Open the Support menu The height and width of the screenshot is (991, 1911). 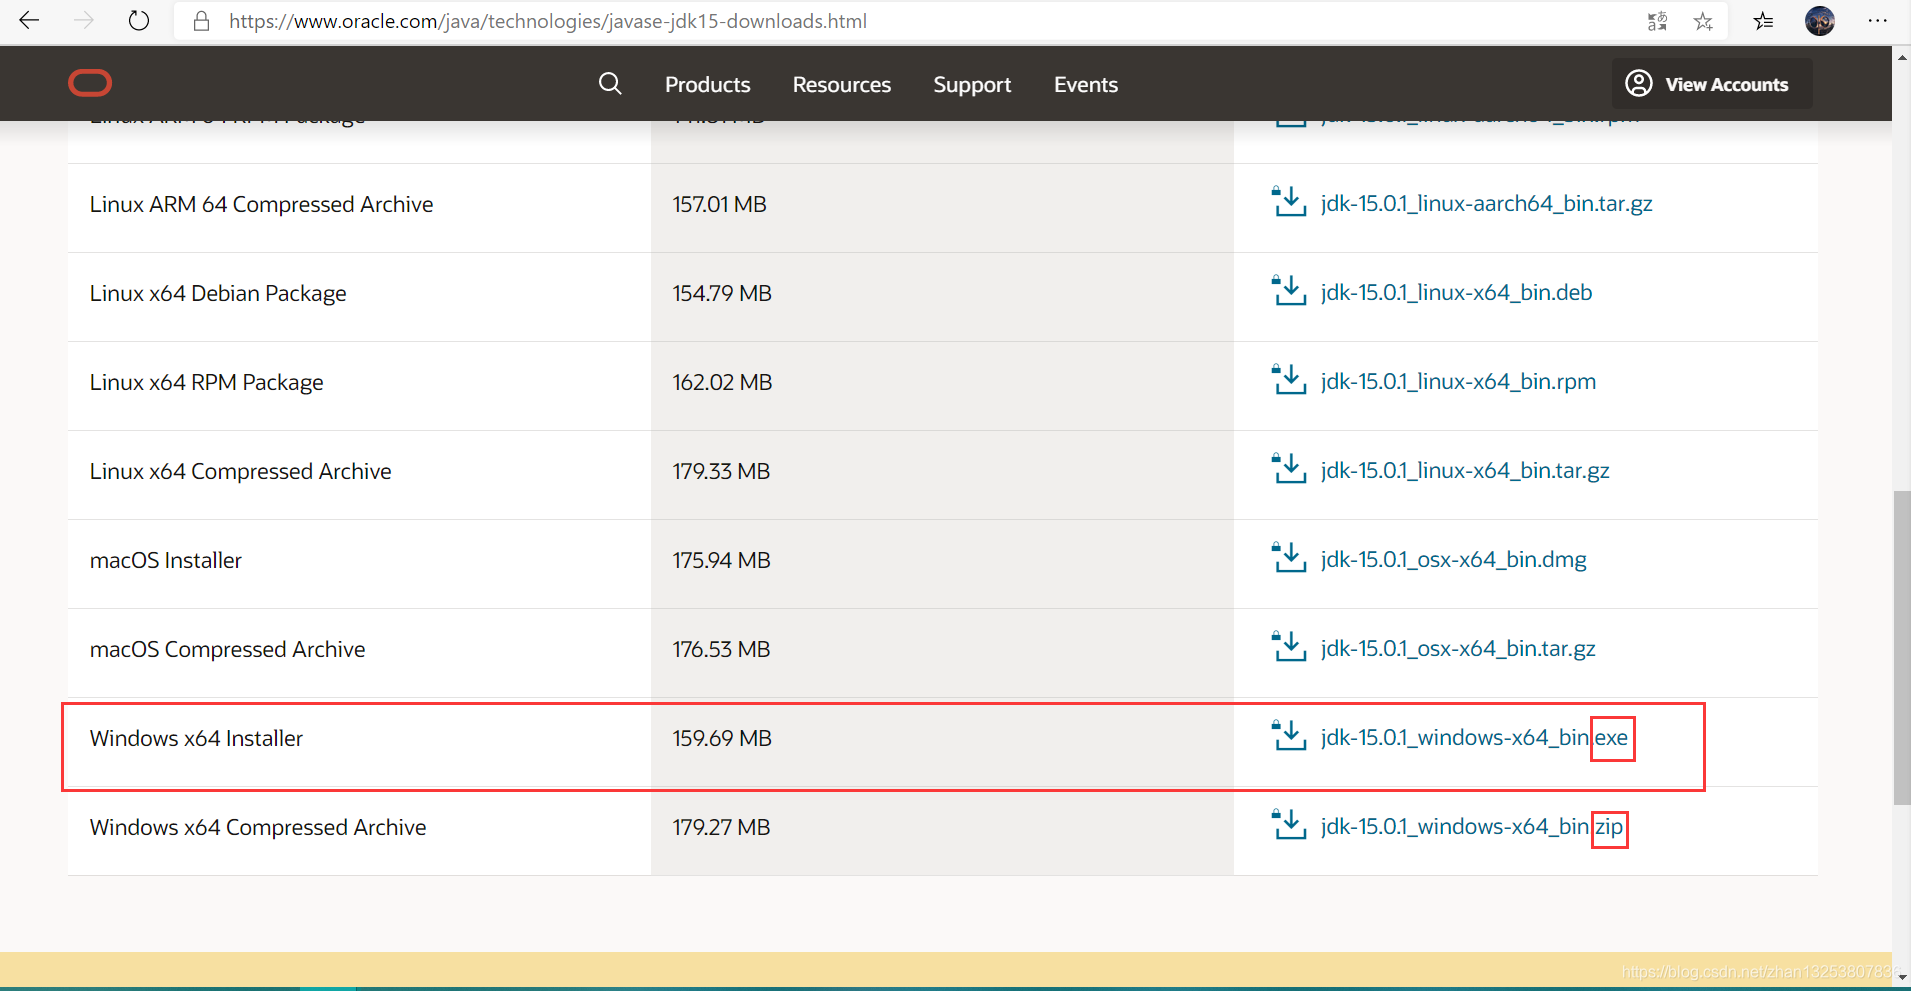coord(972,85)
